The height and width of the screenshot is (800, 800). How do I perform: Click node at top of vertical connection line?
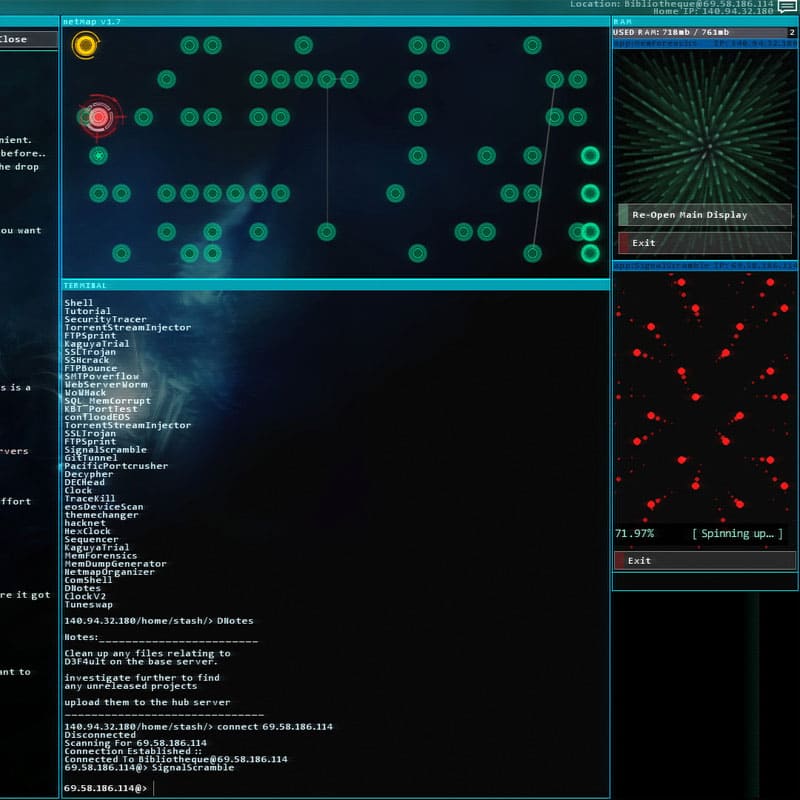click(327, 79)
